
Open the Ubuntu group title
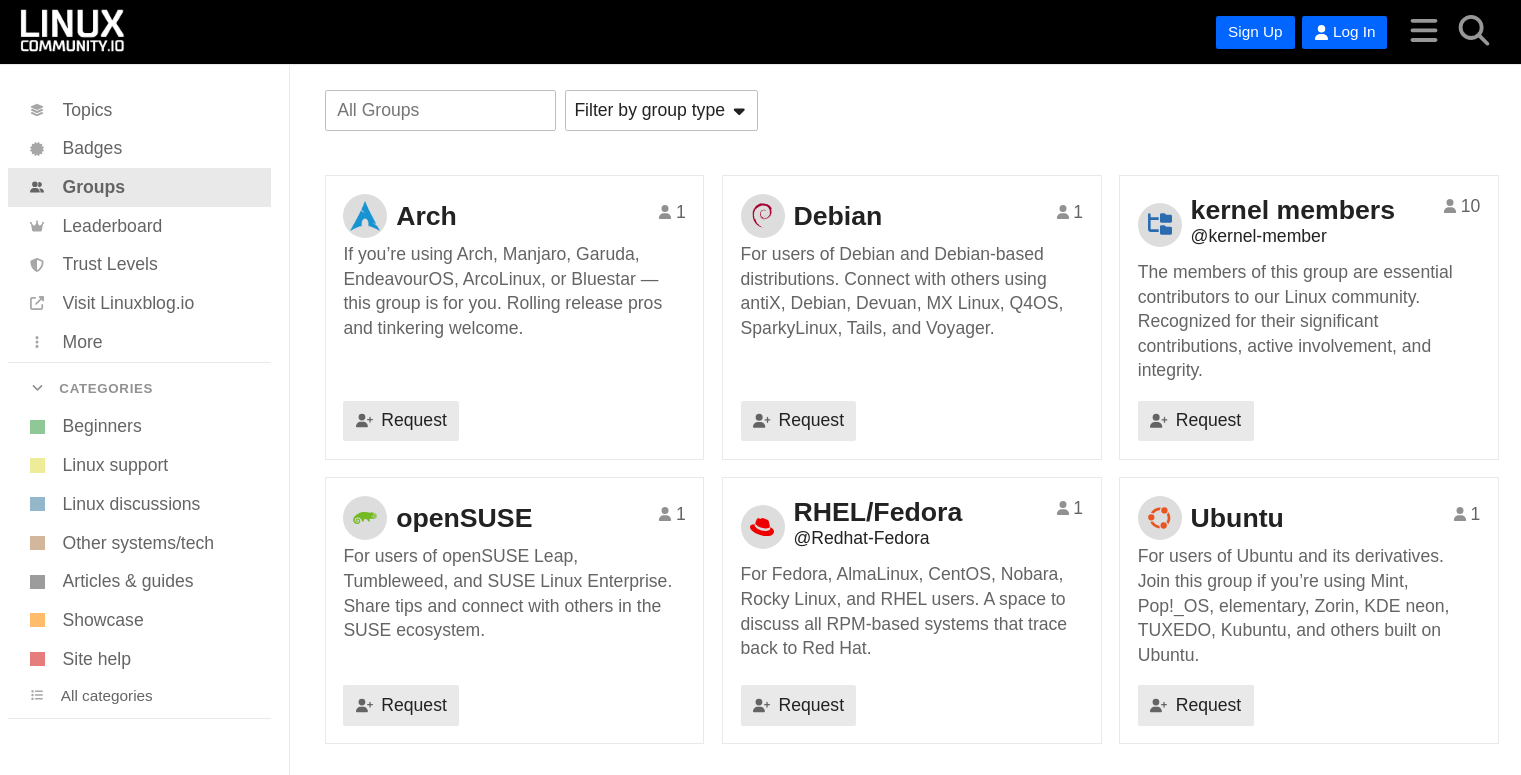point(1236,518)
